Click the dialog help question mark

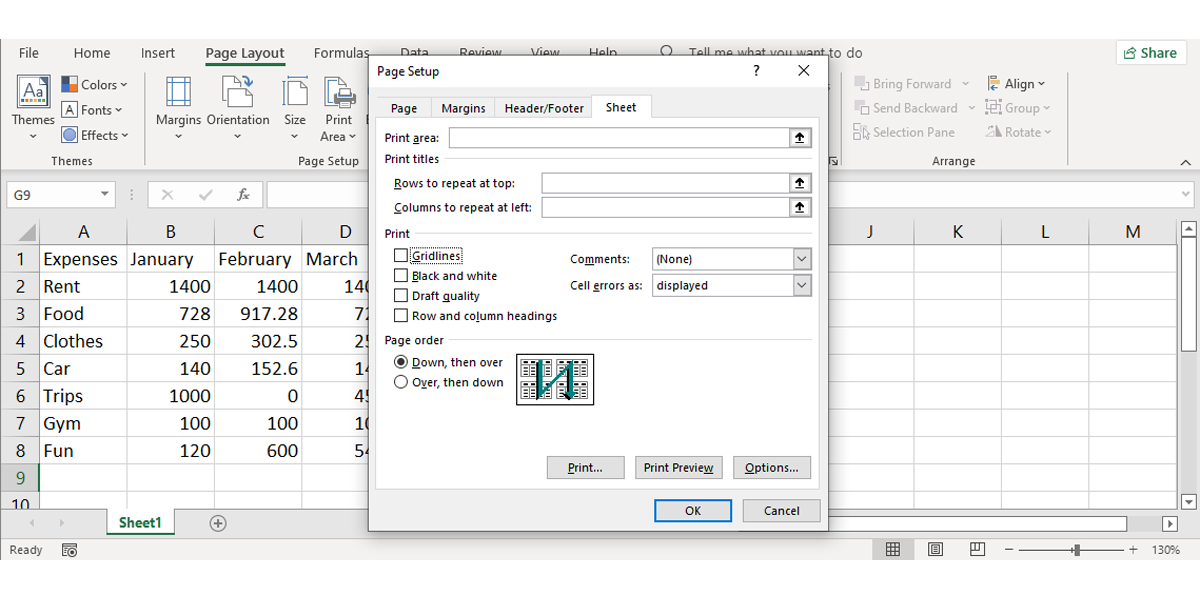click(756, 71)
